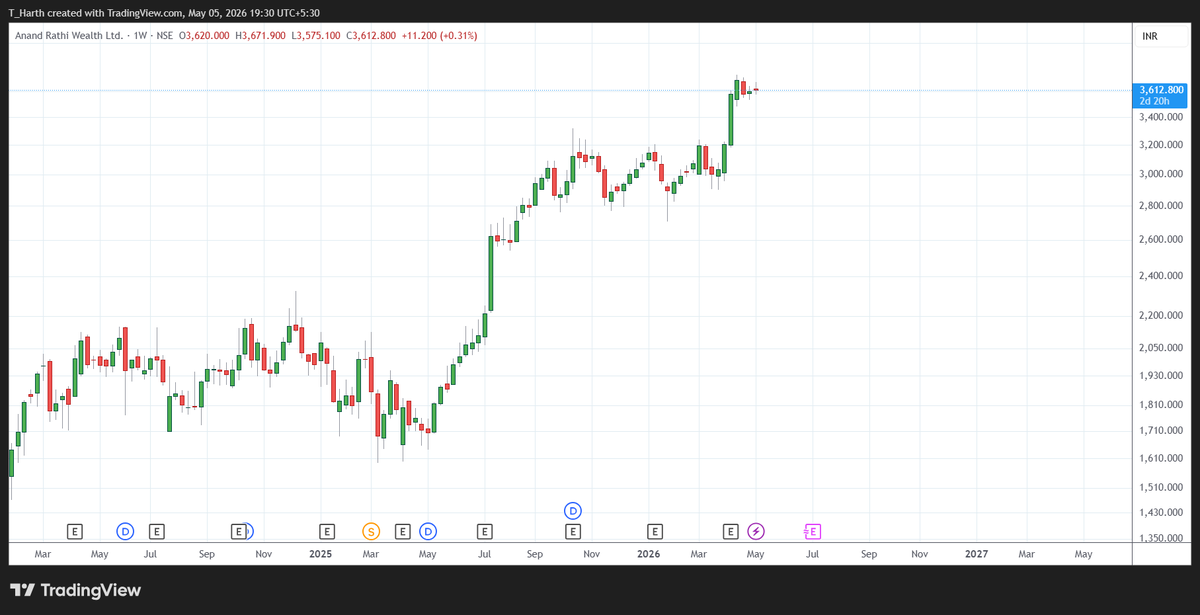Open the earnings E marker above the 2026 label
The height and width of the screenshot is (615, 1200).
[655, 531]
